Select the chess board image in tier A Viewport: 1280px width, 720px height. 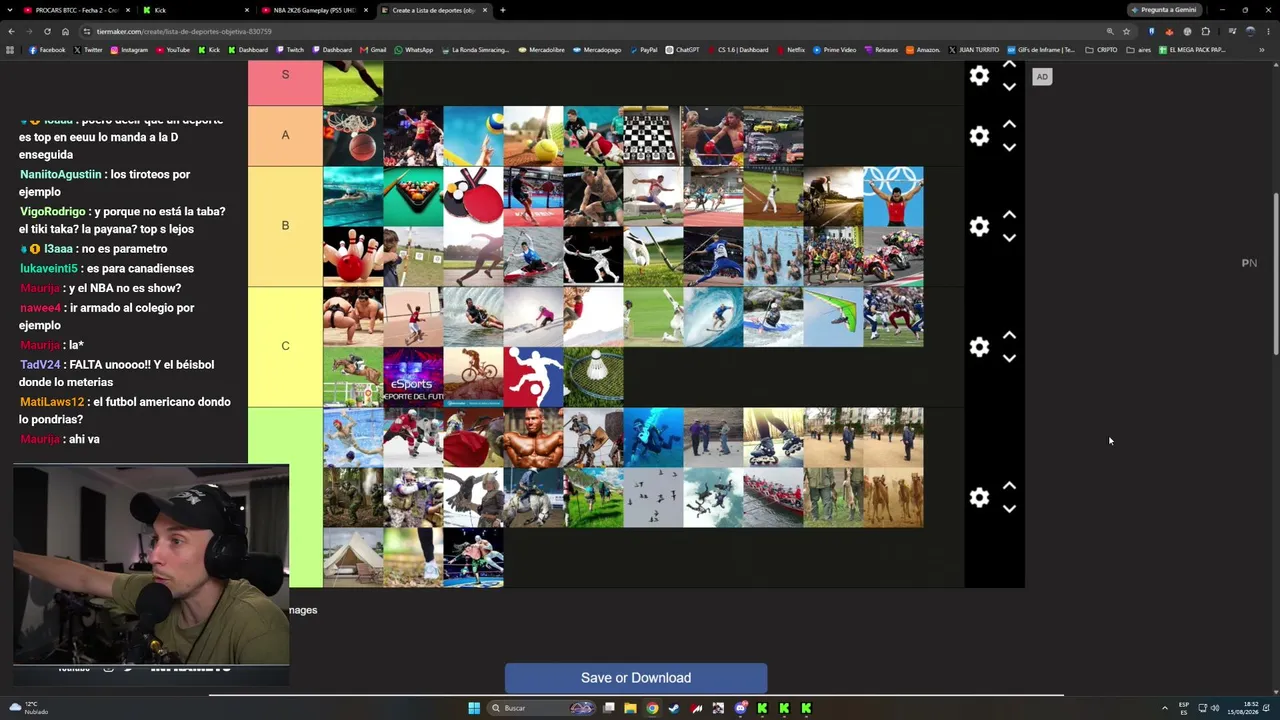coord(653,136)
